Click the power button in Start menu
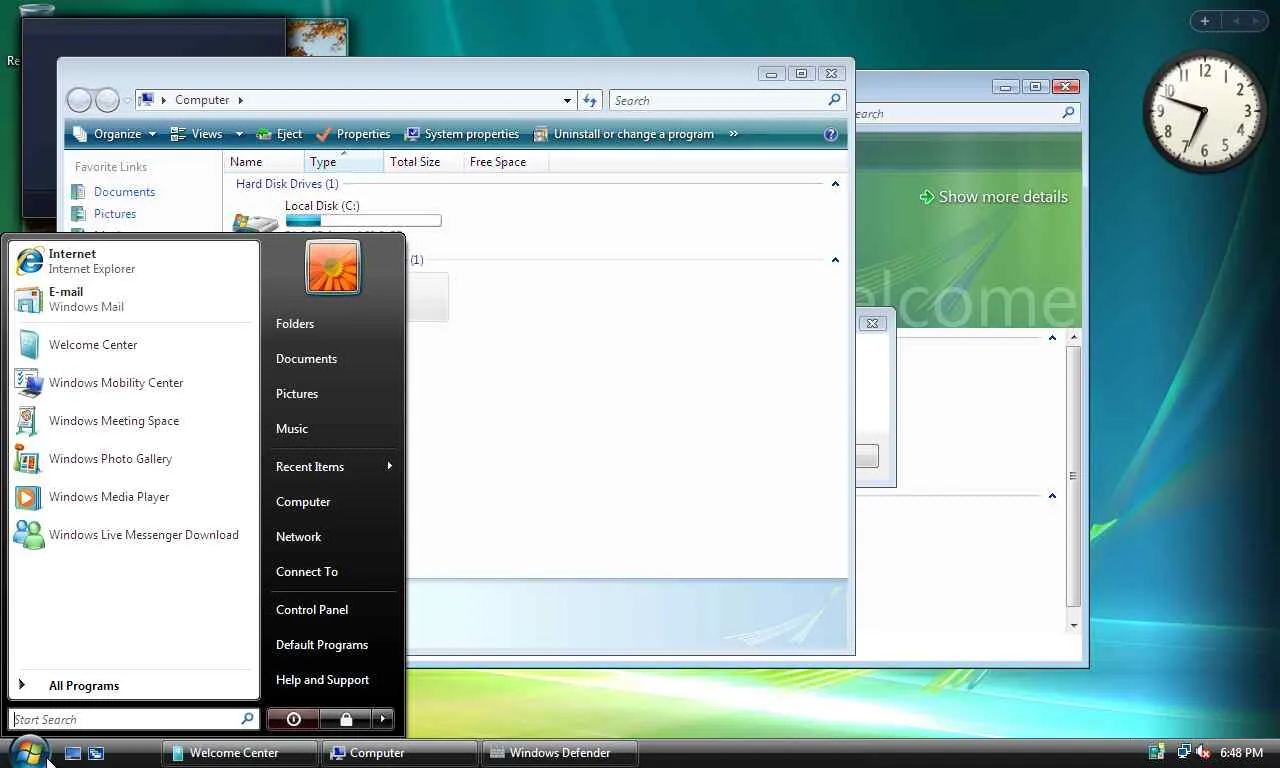The image size is (1280, 768). point(293,719)
